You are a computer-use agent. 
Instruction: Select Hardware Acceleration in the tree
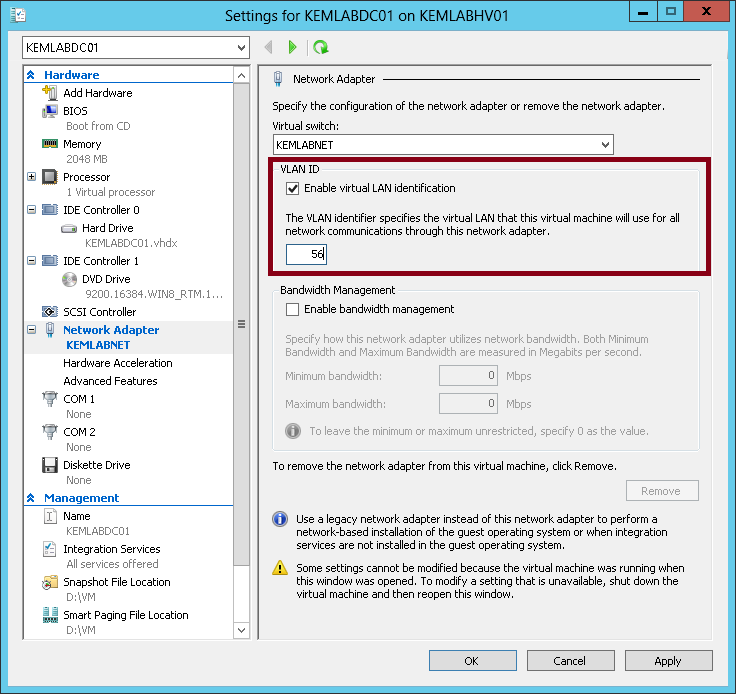point(118,363)
